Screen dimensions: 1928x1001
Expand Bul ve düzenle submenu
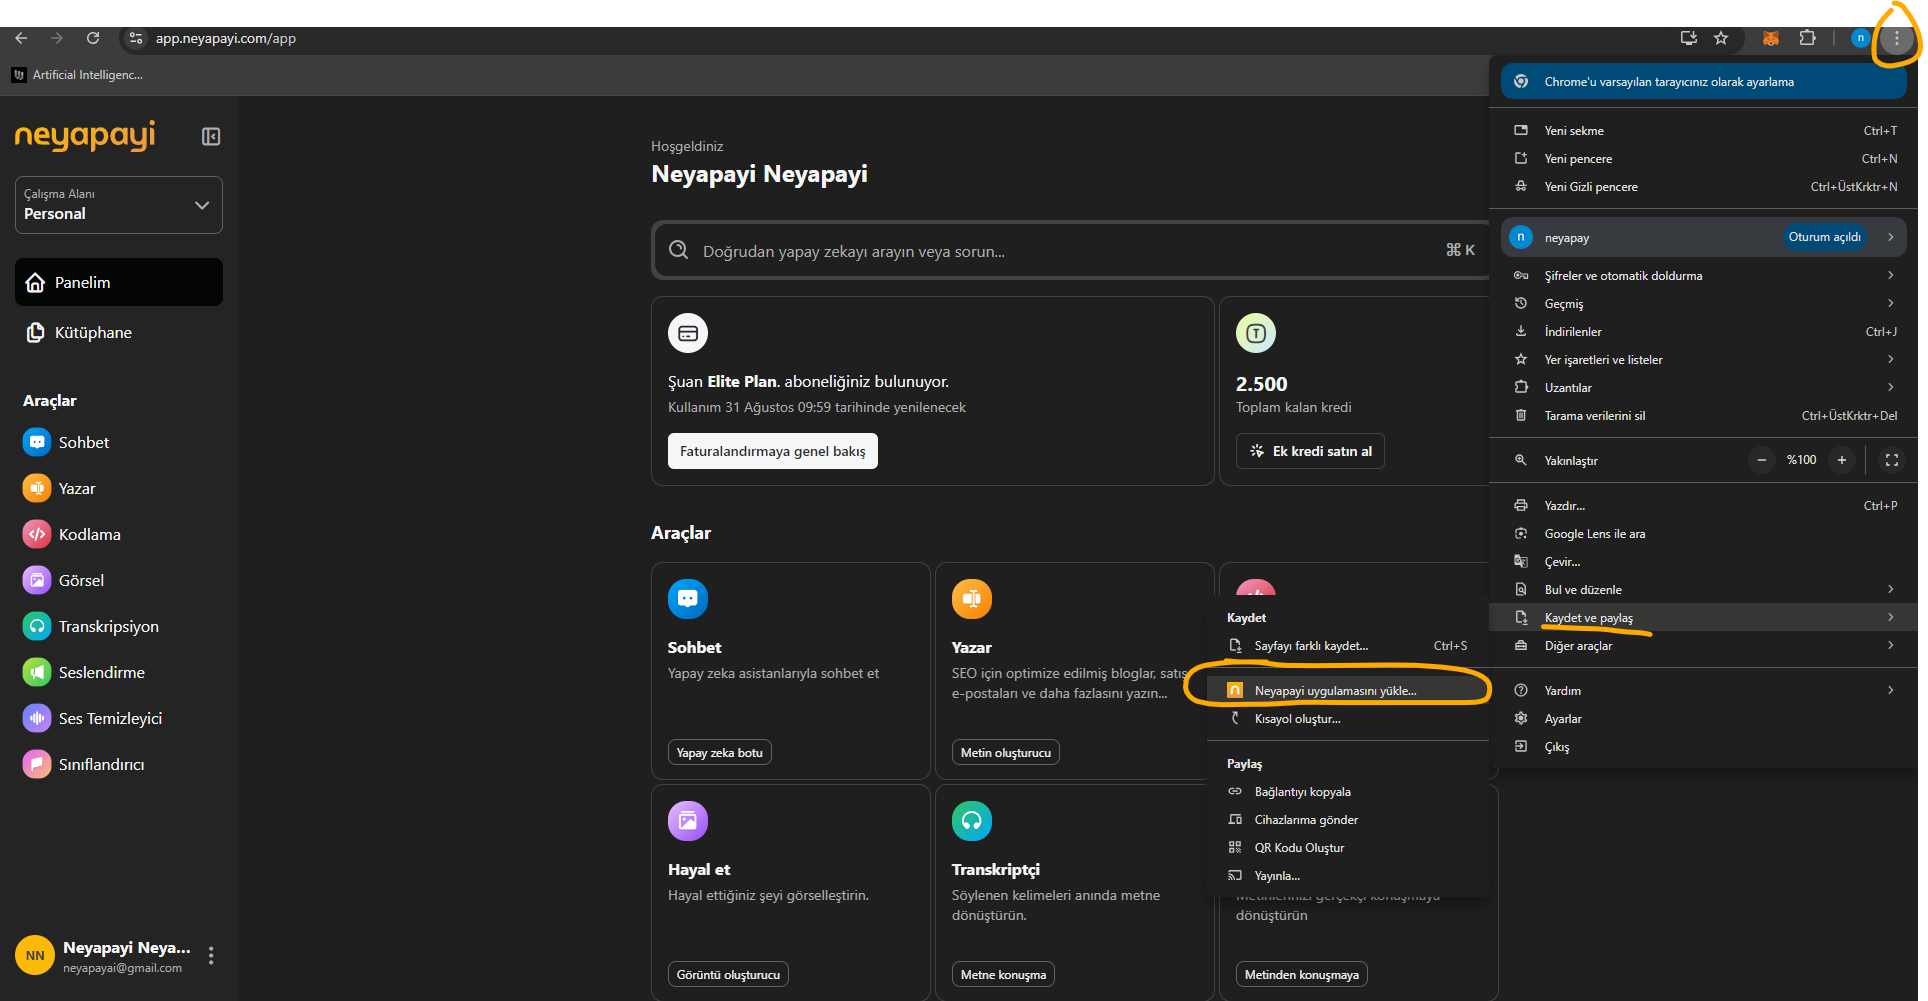(x=1704, y=589)
